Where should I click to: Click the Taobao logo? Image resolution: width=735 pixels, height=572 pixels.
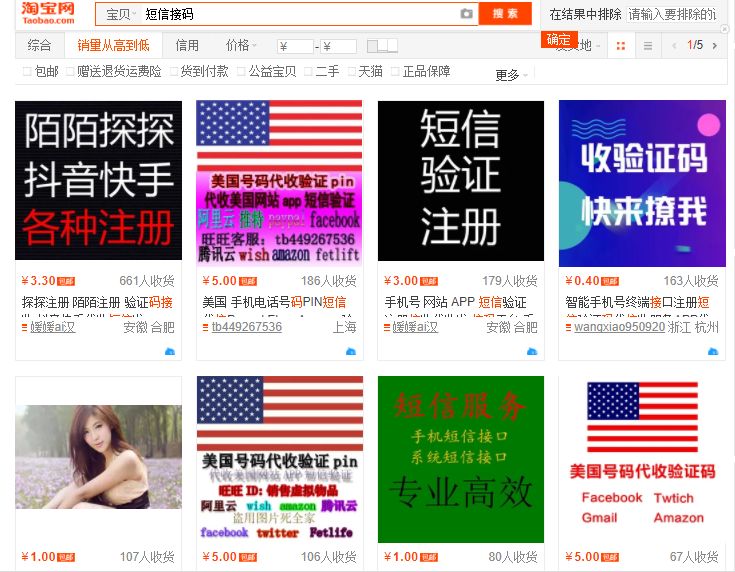click(48, 13)
